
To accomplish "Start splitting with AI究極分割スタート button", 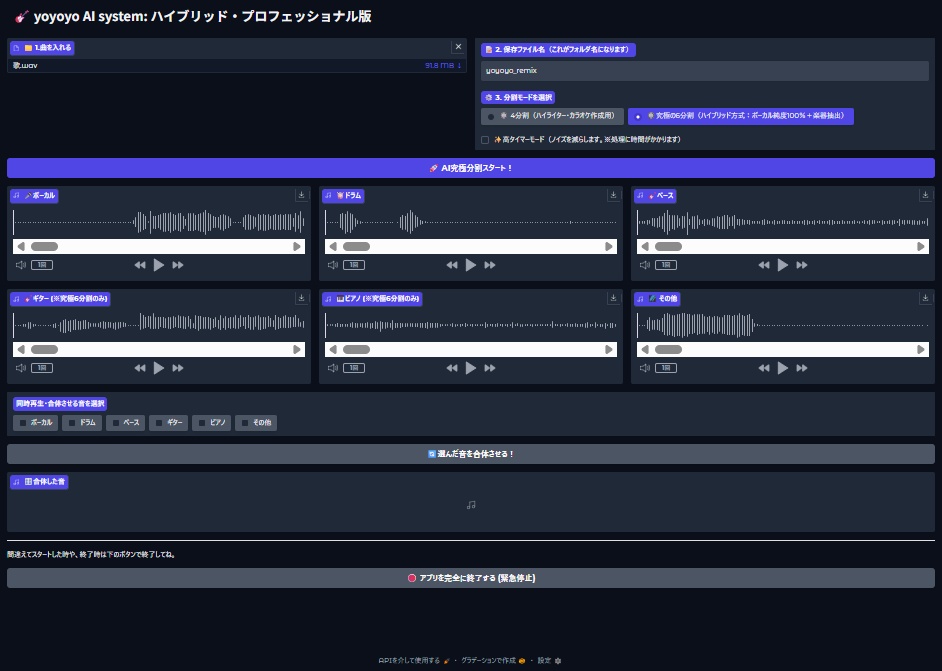I will [470, 167].
